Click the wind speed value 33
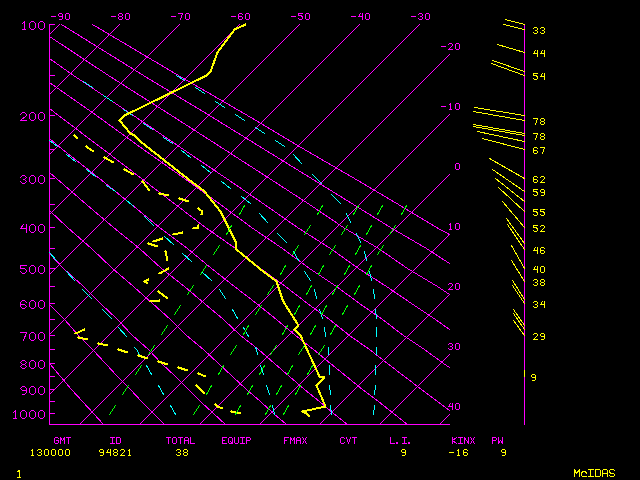This screenshot has height=480, width=640. pos(538,31)
